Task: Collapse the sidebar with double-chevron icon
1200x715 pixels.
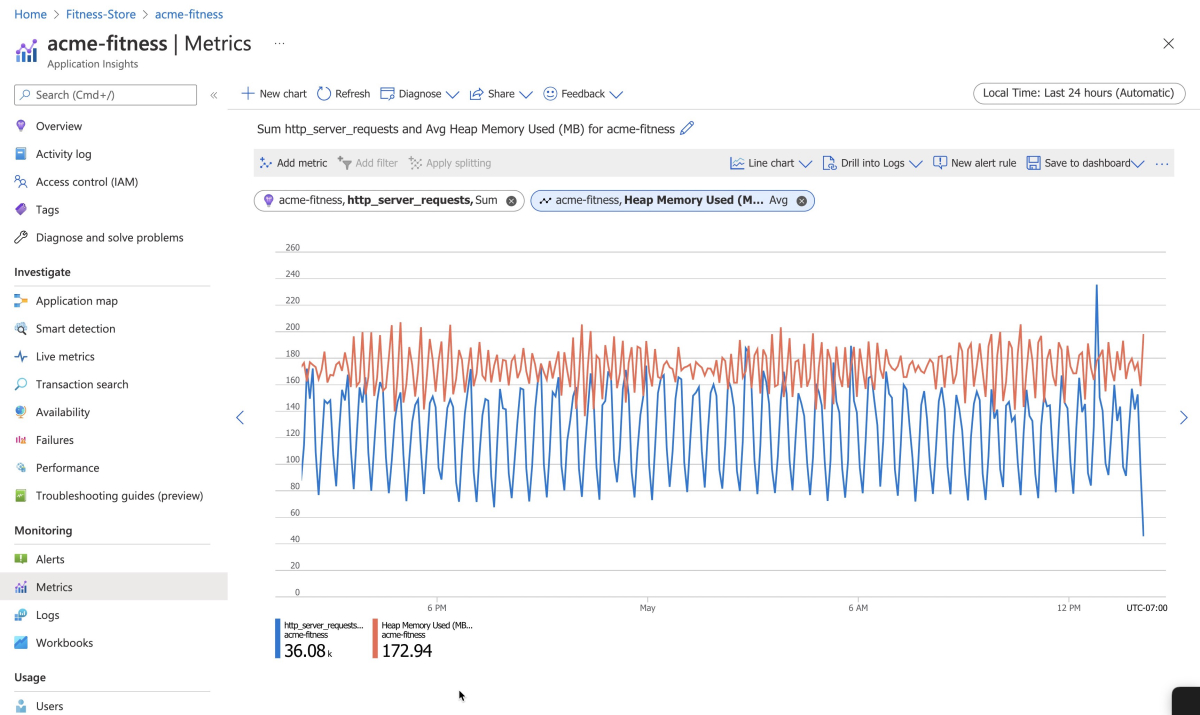Action: 213,95
